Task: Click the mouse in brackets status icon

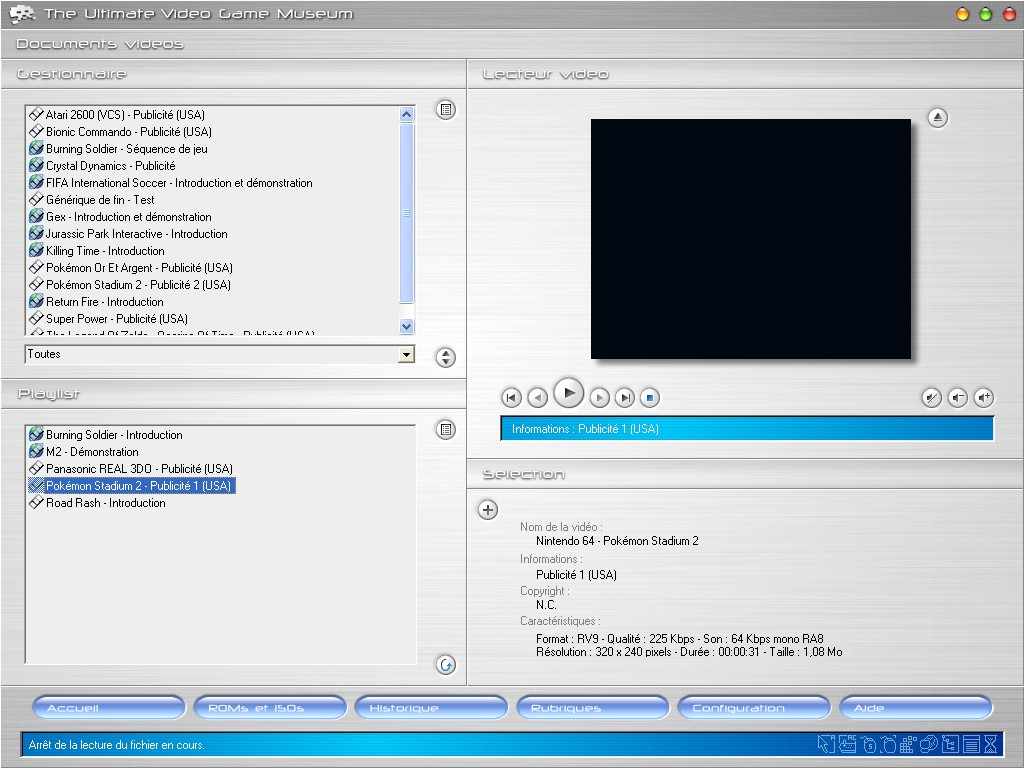Action: 888,744
